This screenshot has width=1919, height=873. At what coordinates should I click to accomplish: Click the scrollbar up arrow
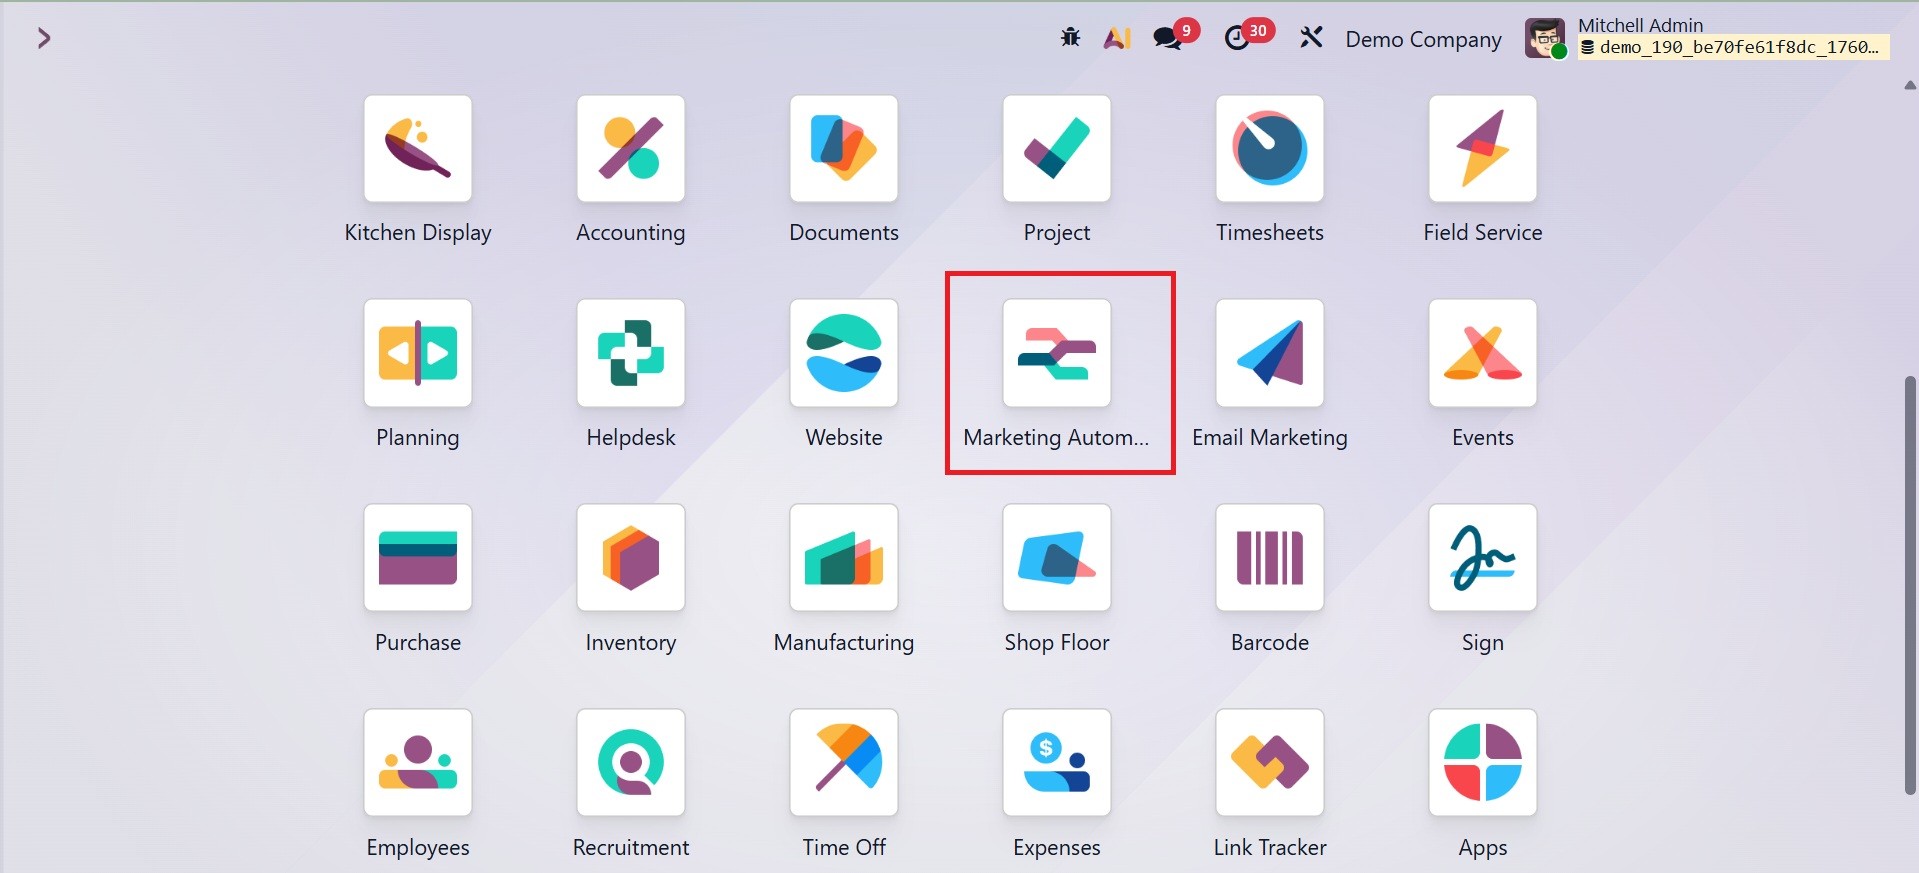click(x=1910, y=86)
